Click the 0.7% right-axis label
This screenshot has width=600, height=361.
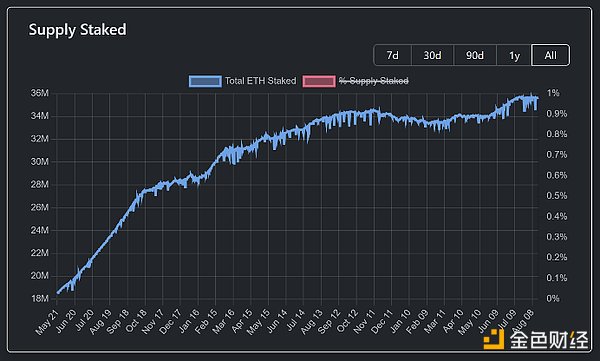pos(556,155)
